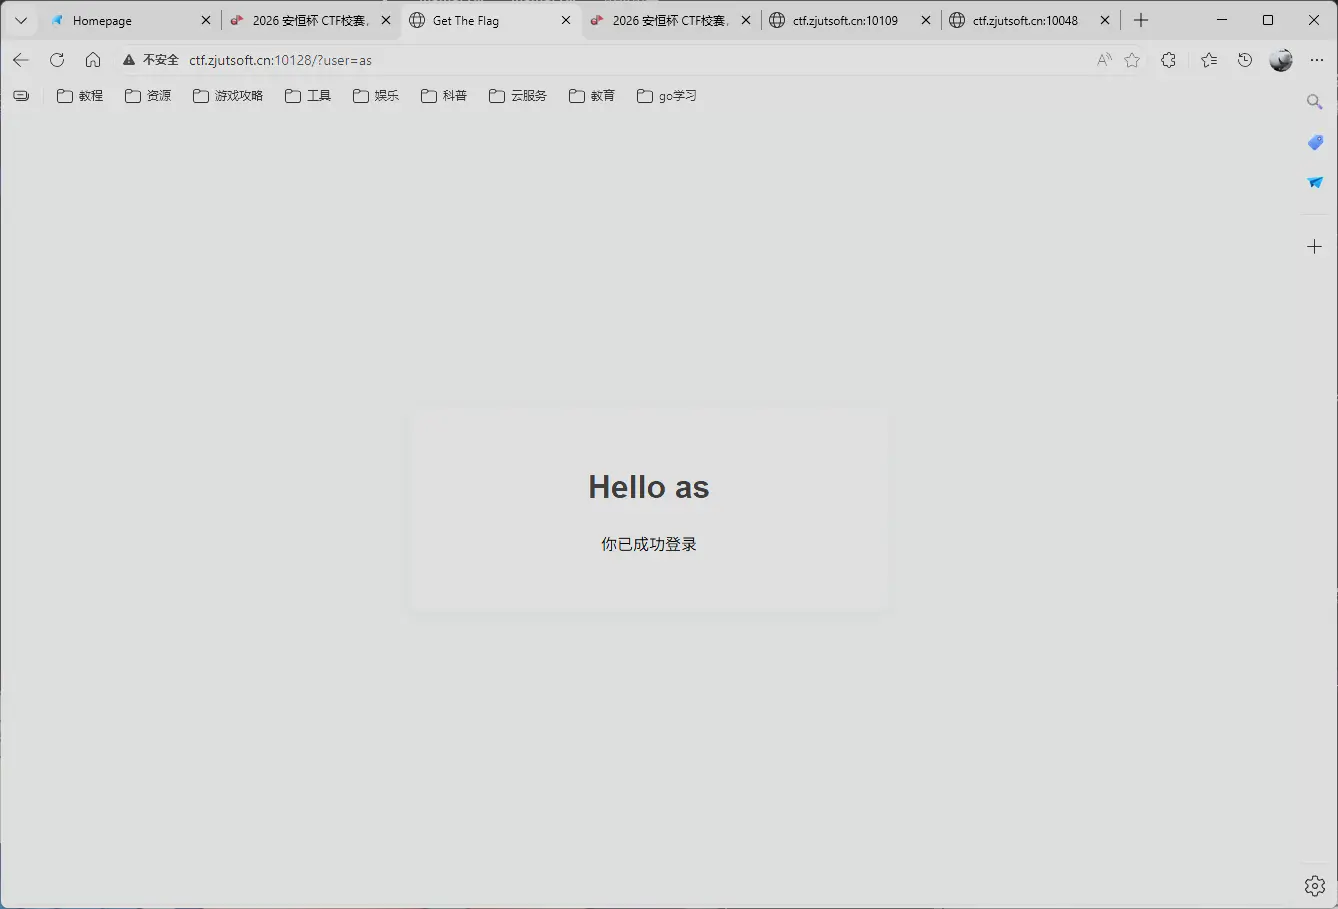Start read aloud from the address bar icon

1103,60
